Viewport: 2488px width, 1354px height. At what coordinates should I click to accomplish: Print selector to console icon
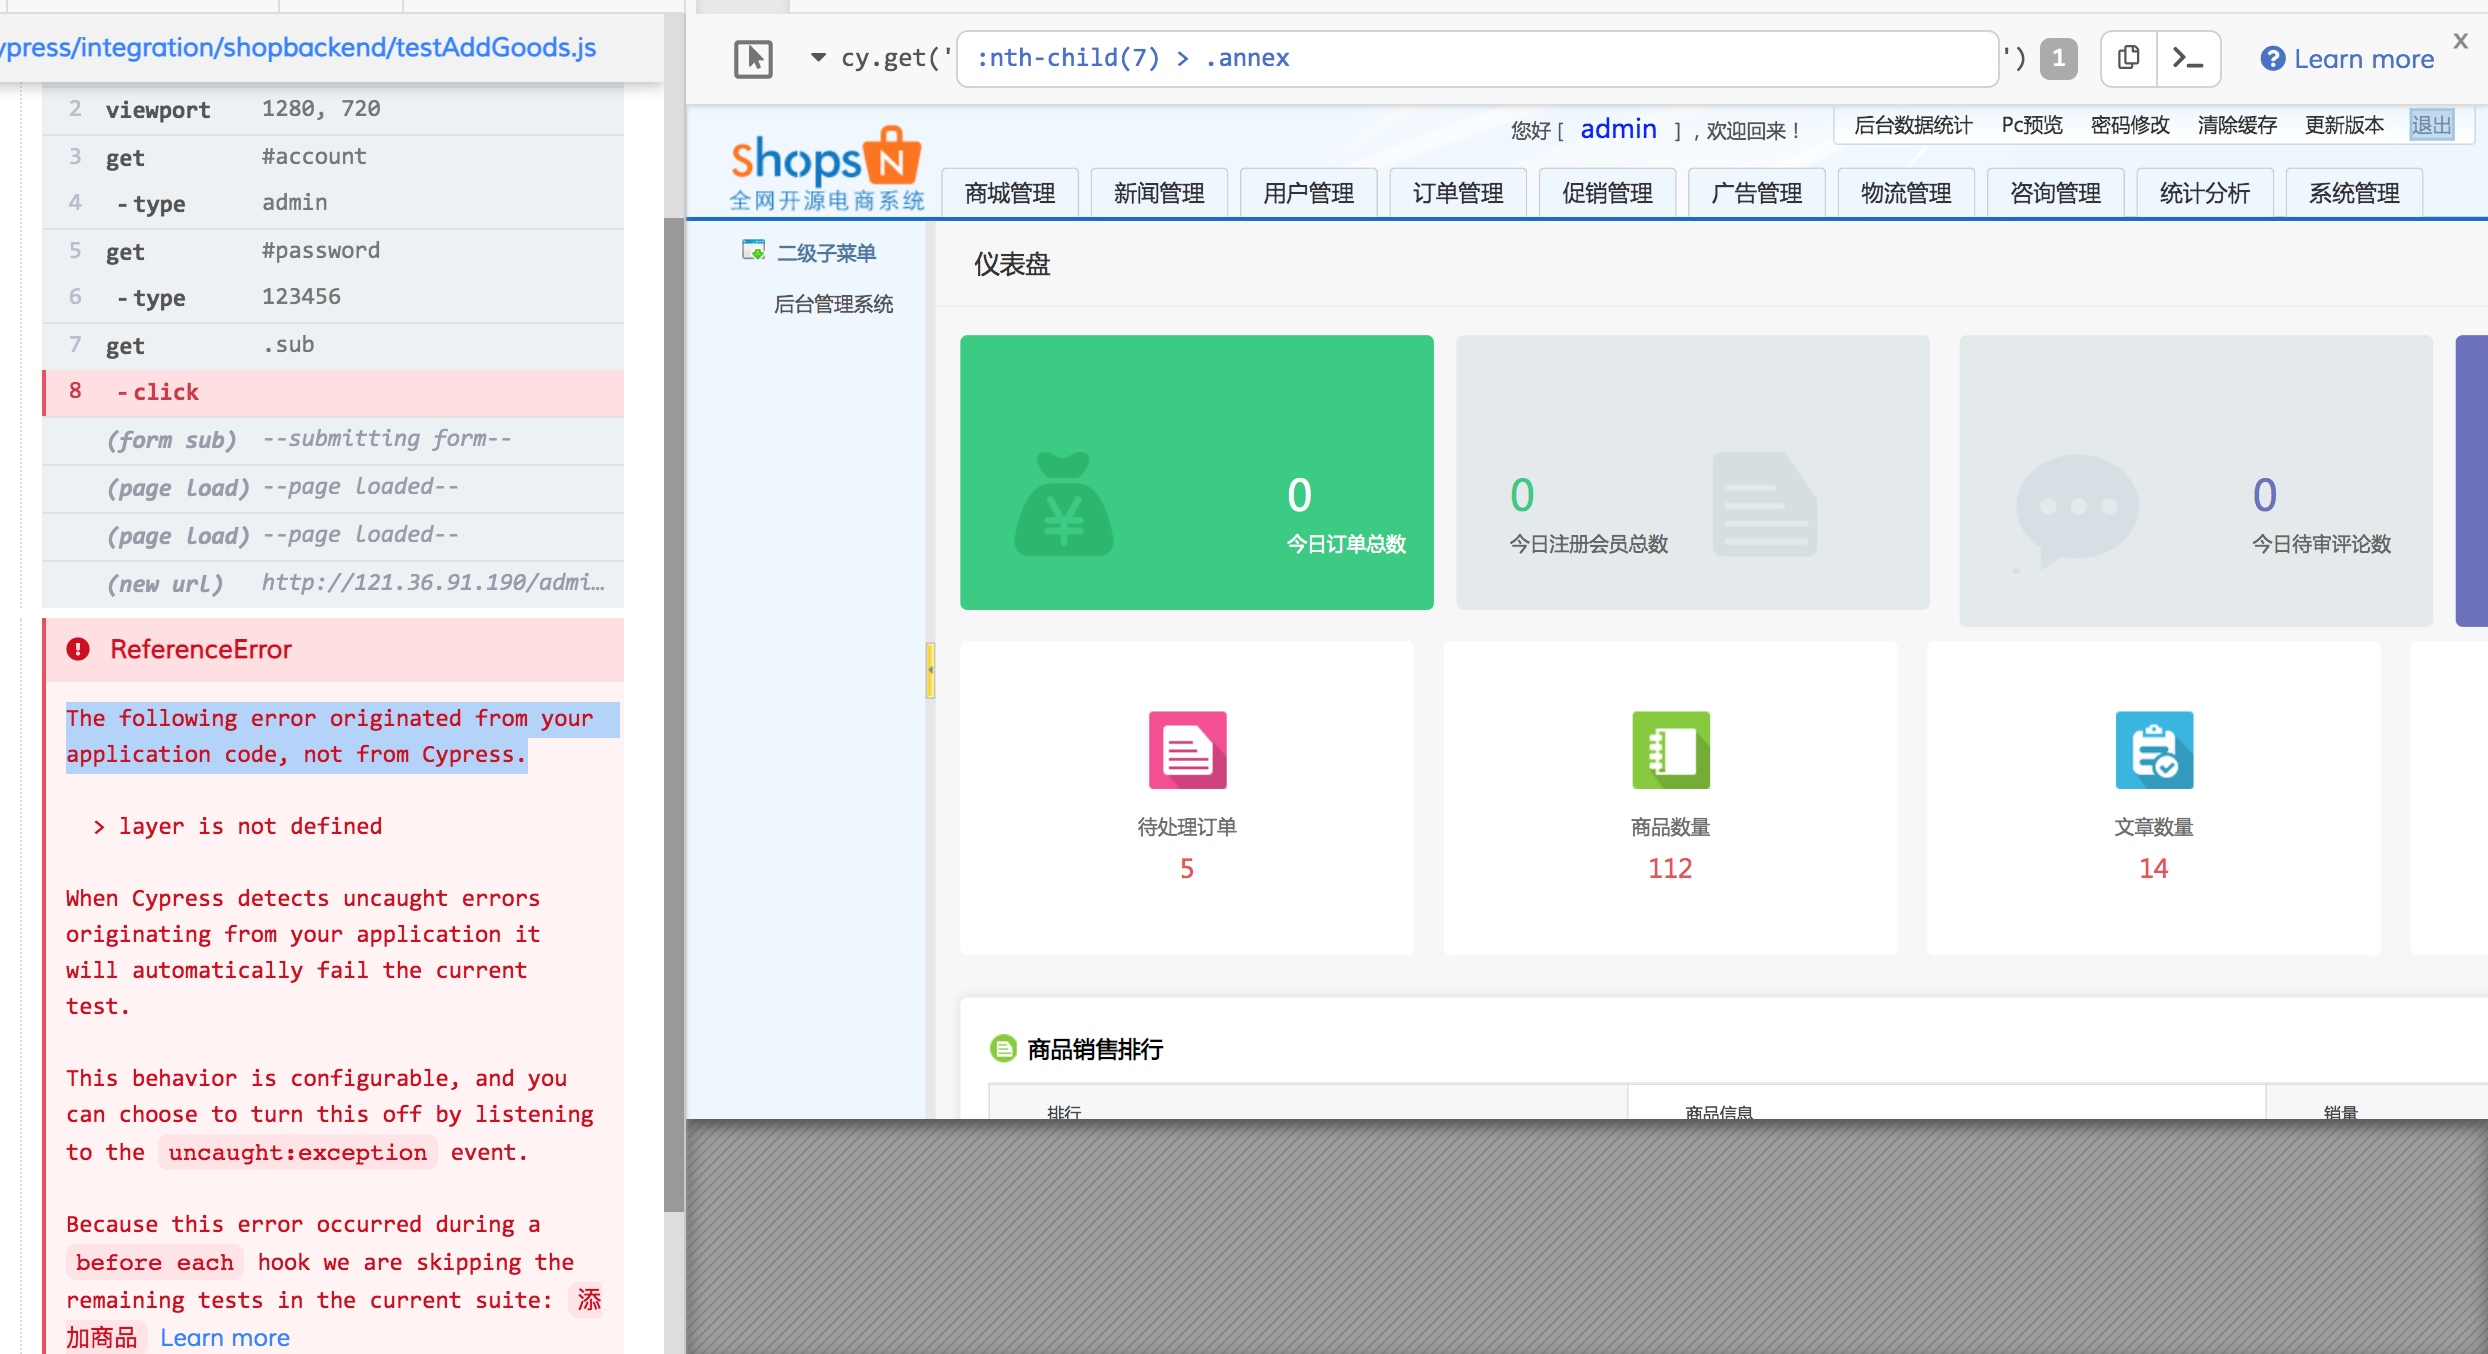point(2187,58)
